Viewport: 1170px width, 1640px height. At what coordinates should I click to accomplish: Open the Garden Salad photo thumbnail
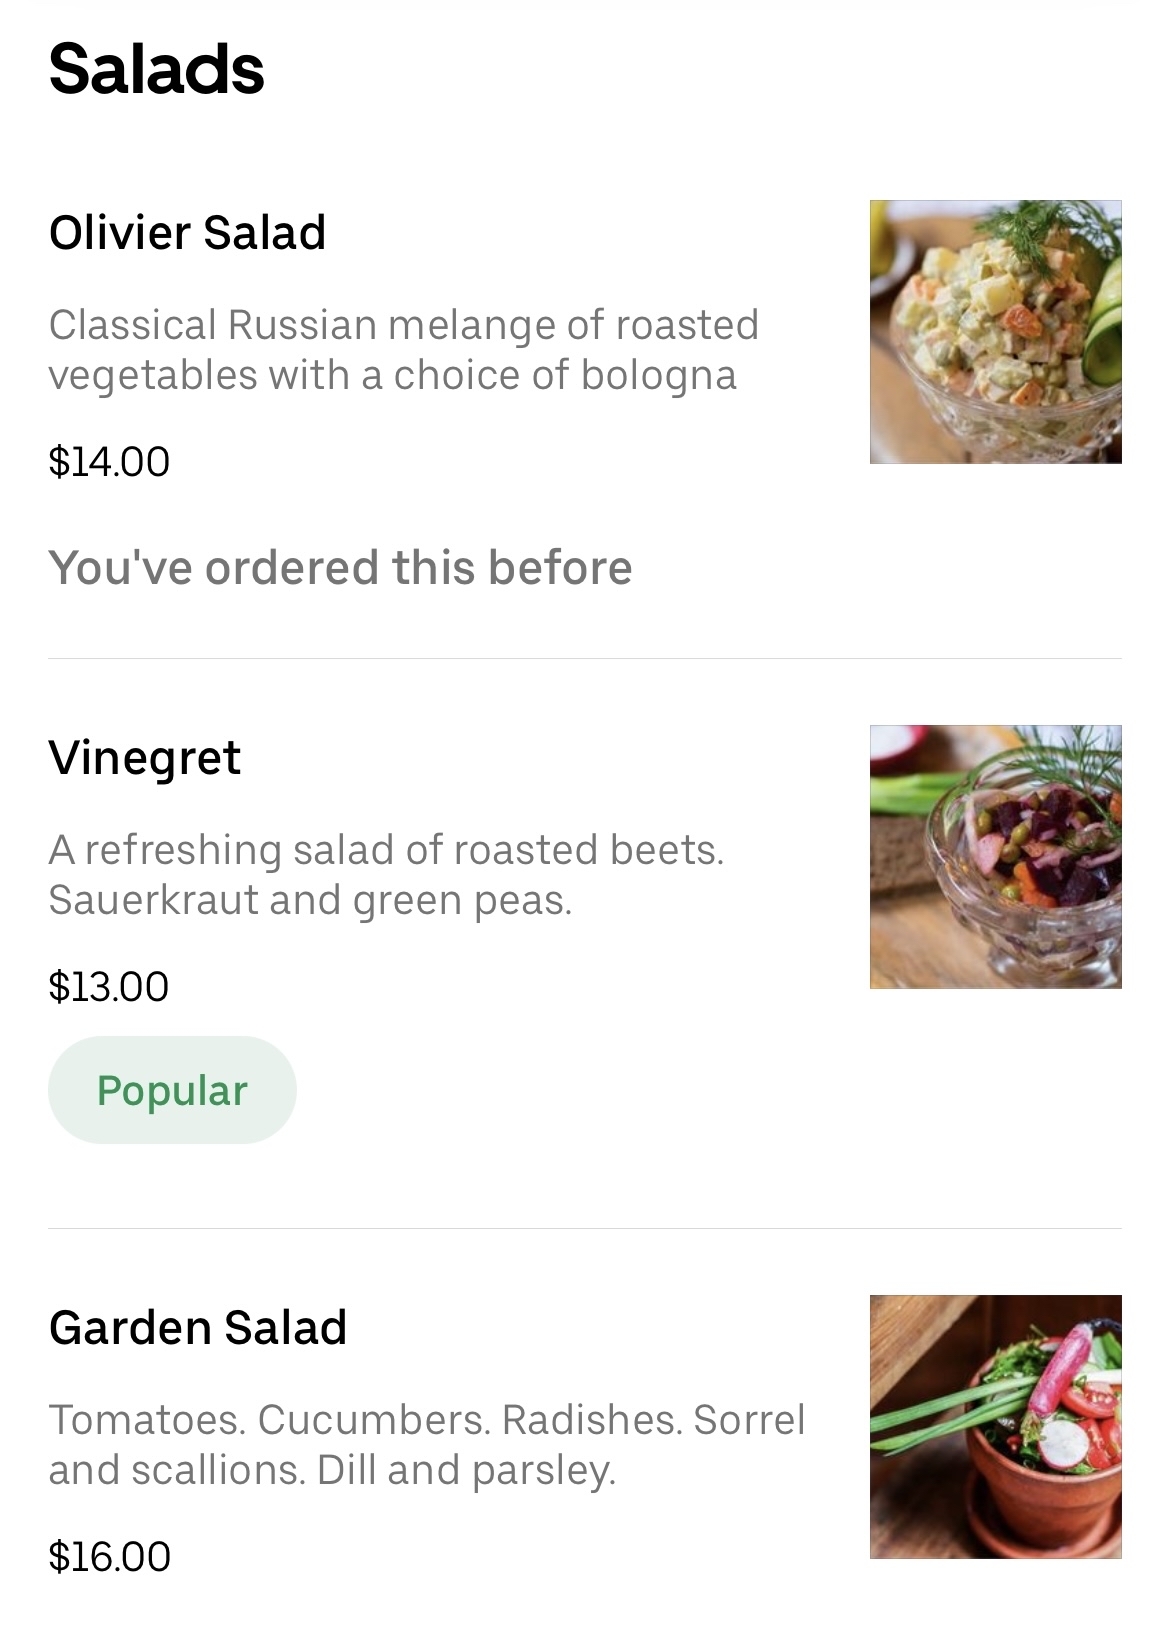click(x=995, y=1426)
